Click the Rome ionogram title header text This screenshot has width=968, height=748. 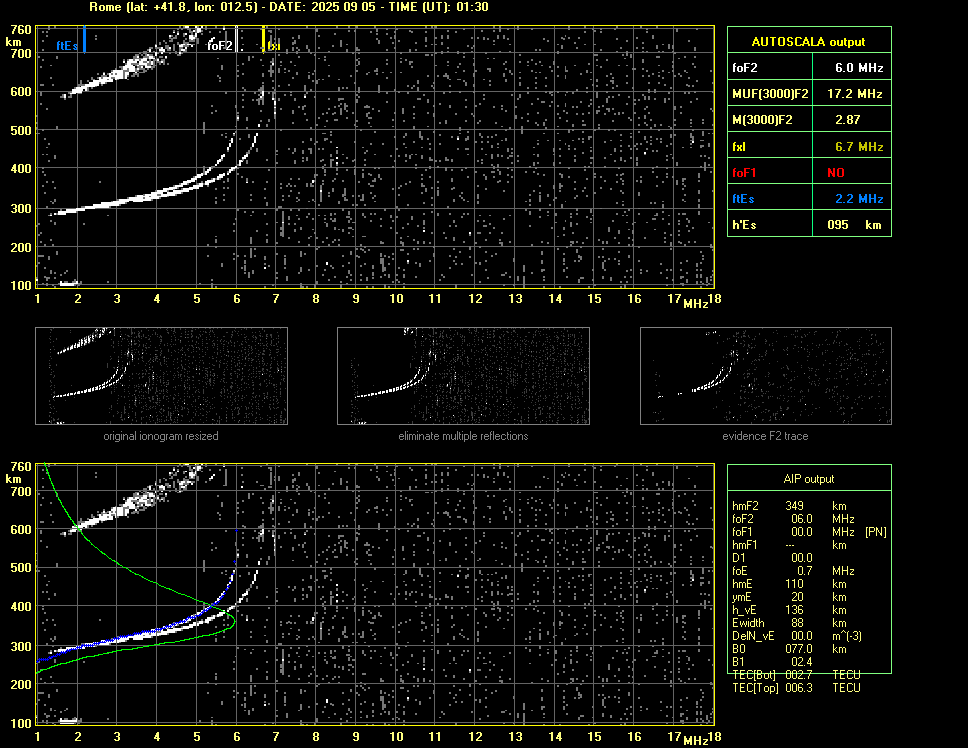pos(288,7)
